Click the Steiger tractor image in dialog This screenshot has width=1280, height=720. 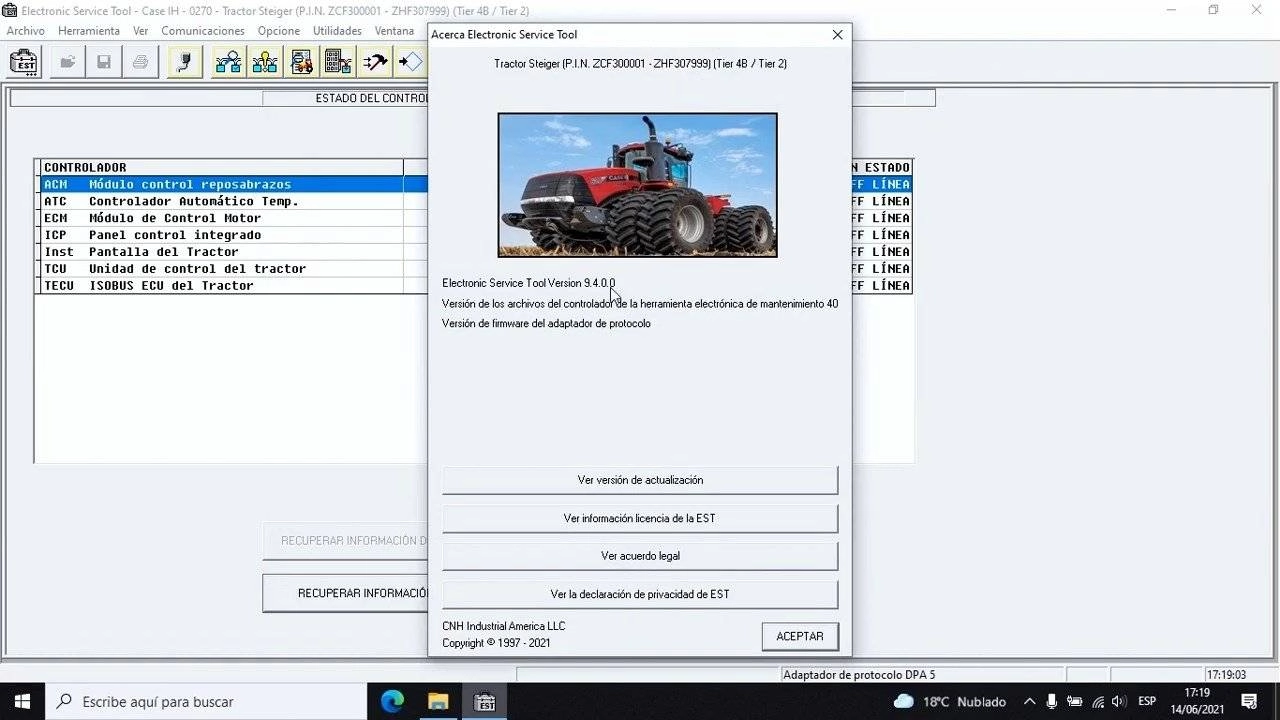[637, 185]
